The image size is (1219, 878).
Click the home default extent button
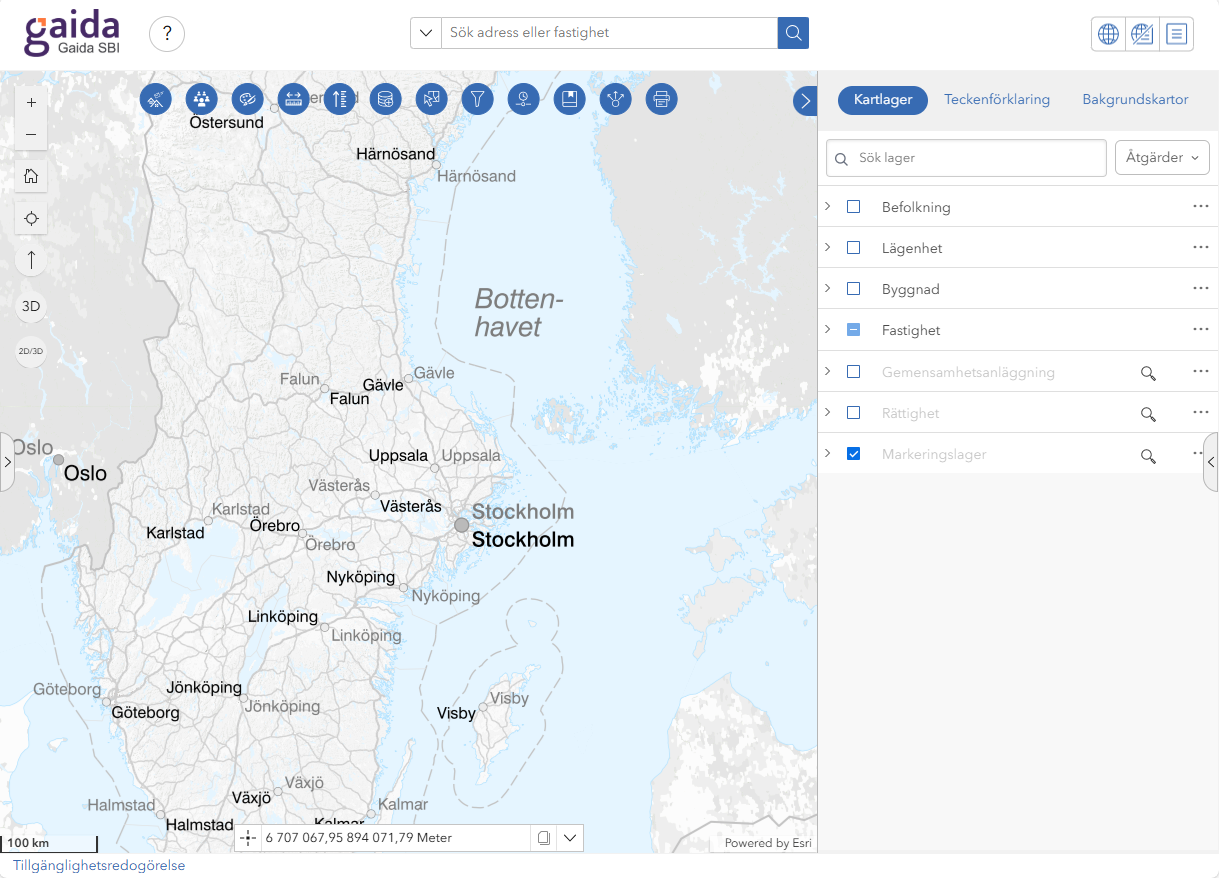[31, 176]
